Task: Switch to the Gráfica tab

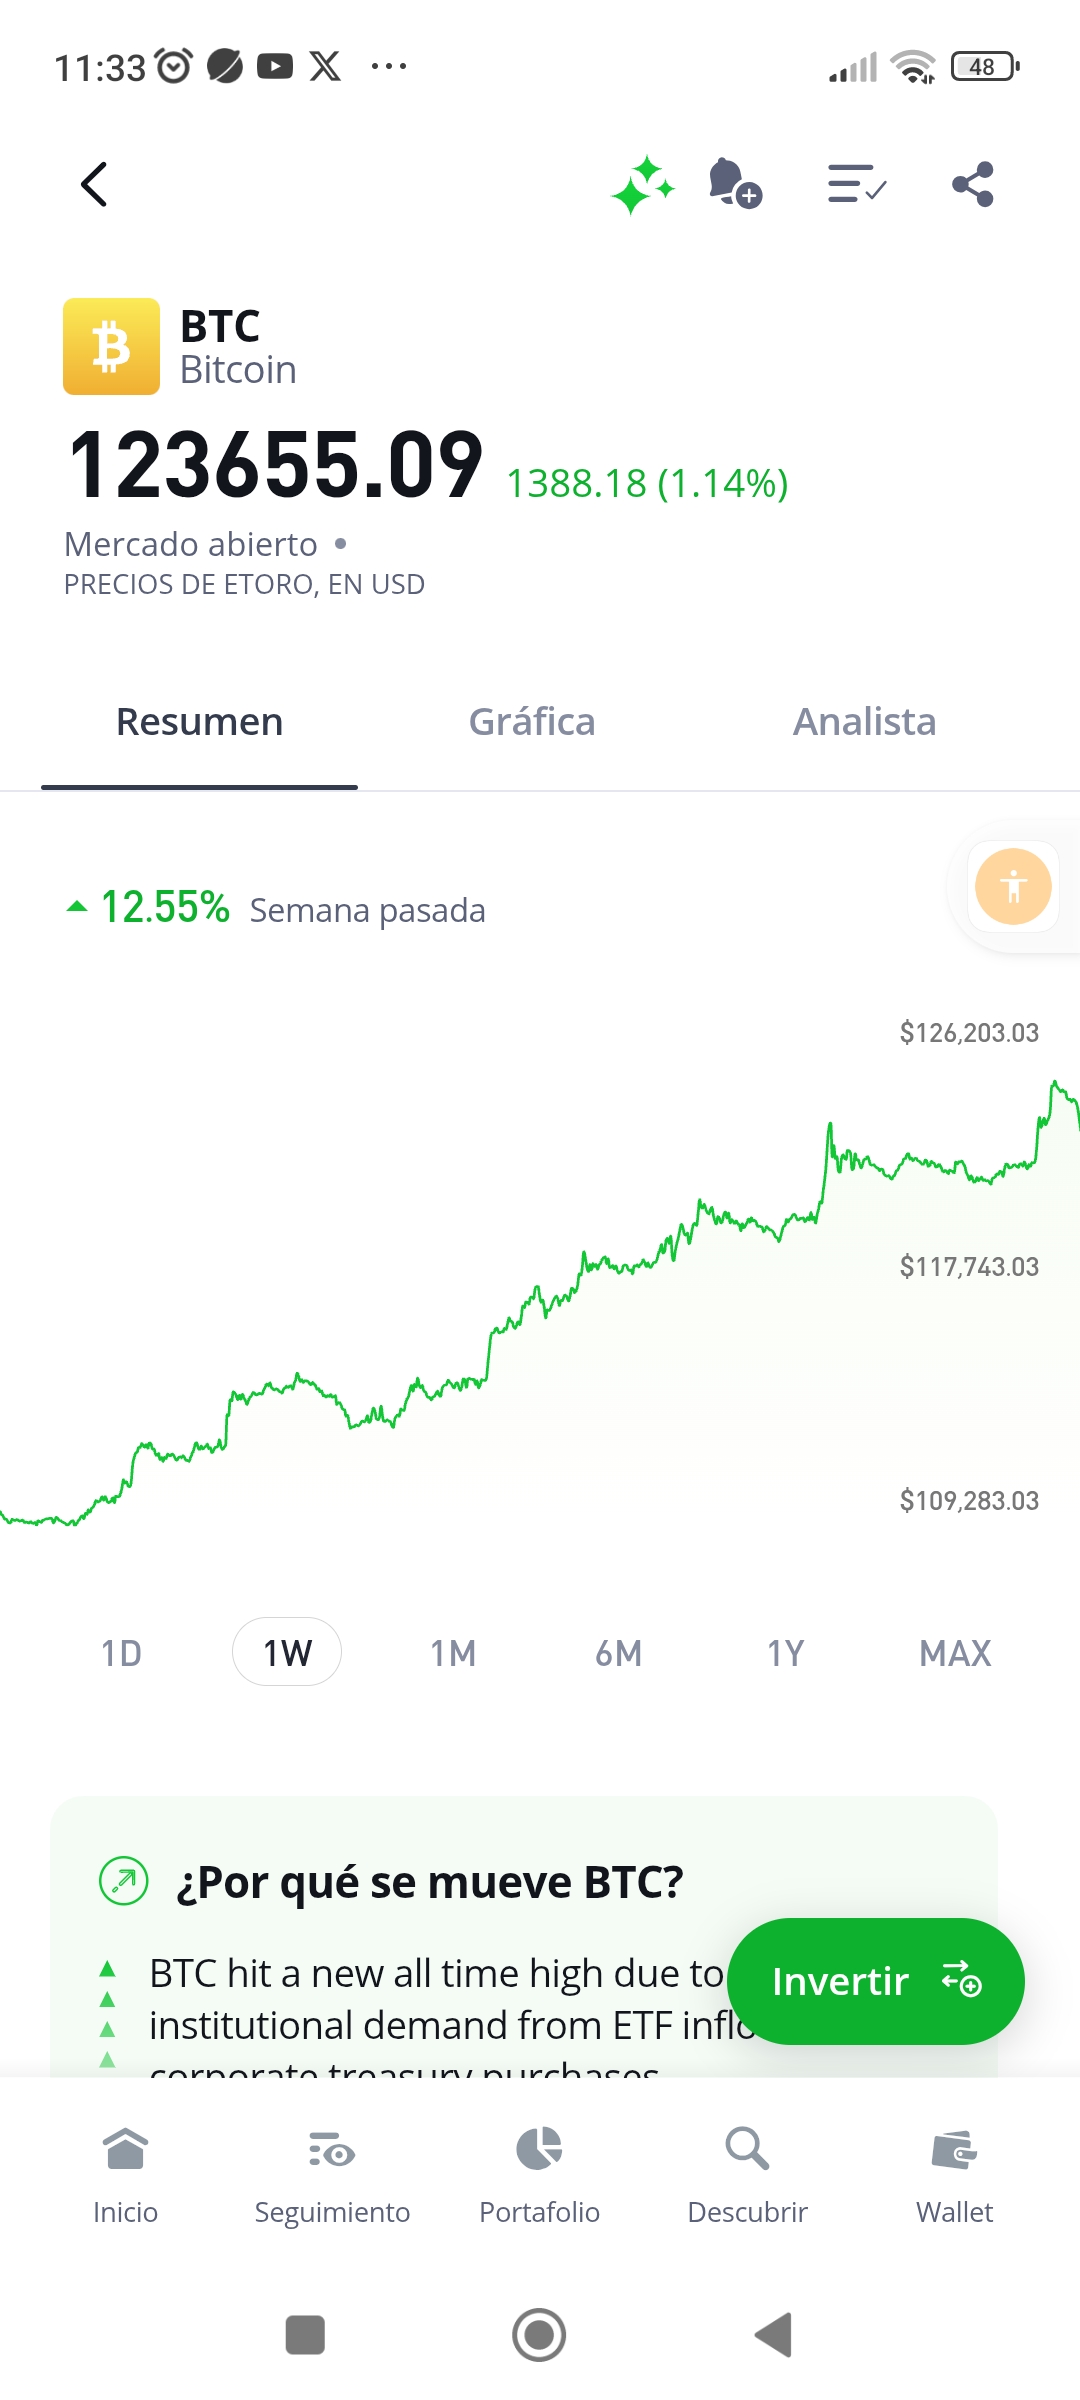Action: tap(532, 722)
